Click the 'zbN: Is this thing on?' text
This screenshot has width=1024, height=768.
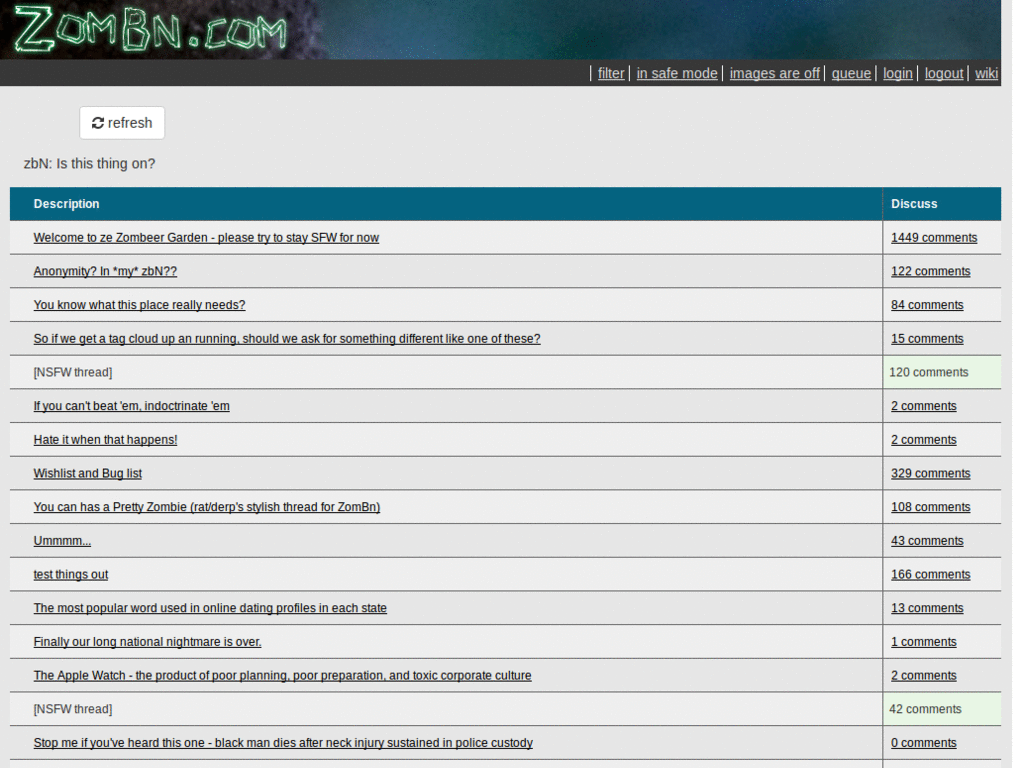click(89, 163)
